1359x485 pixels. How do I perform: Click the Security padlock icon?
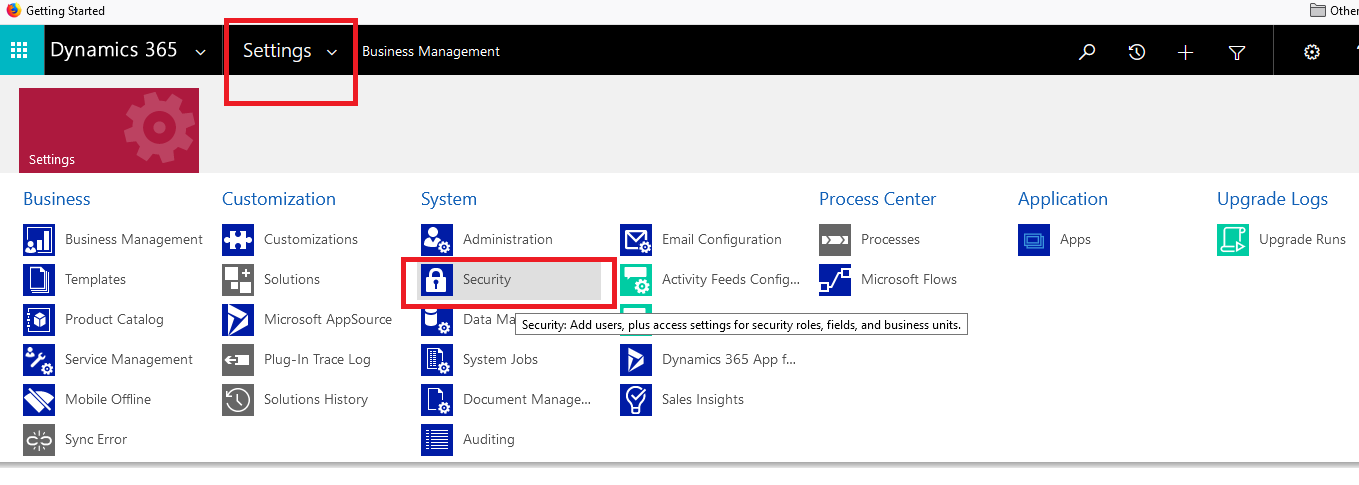coord(437,280)
